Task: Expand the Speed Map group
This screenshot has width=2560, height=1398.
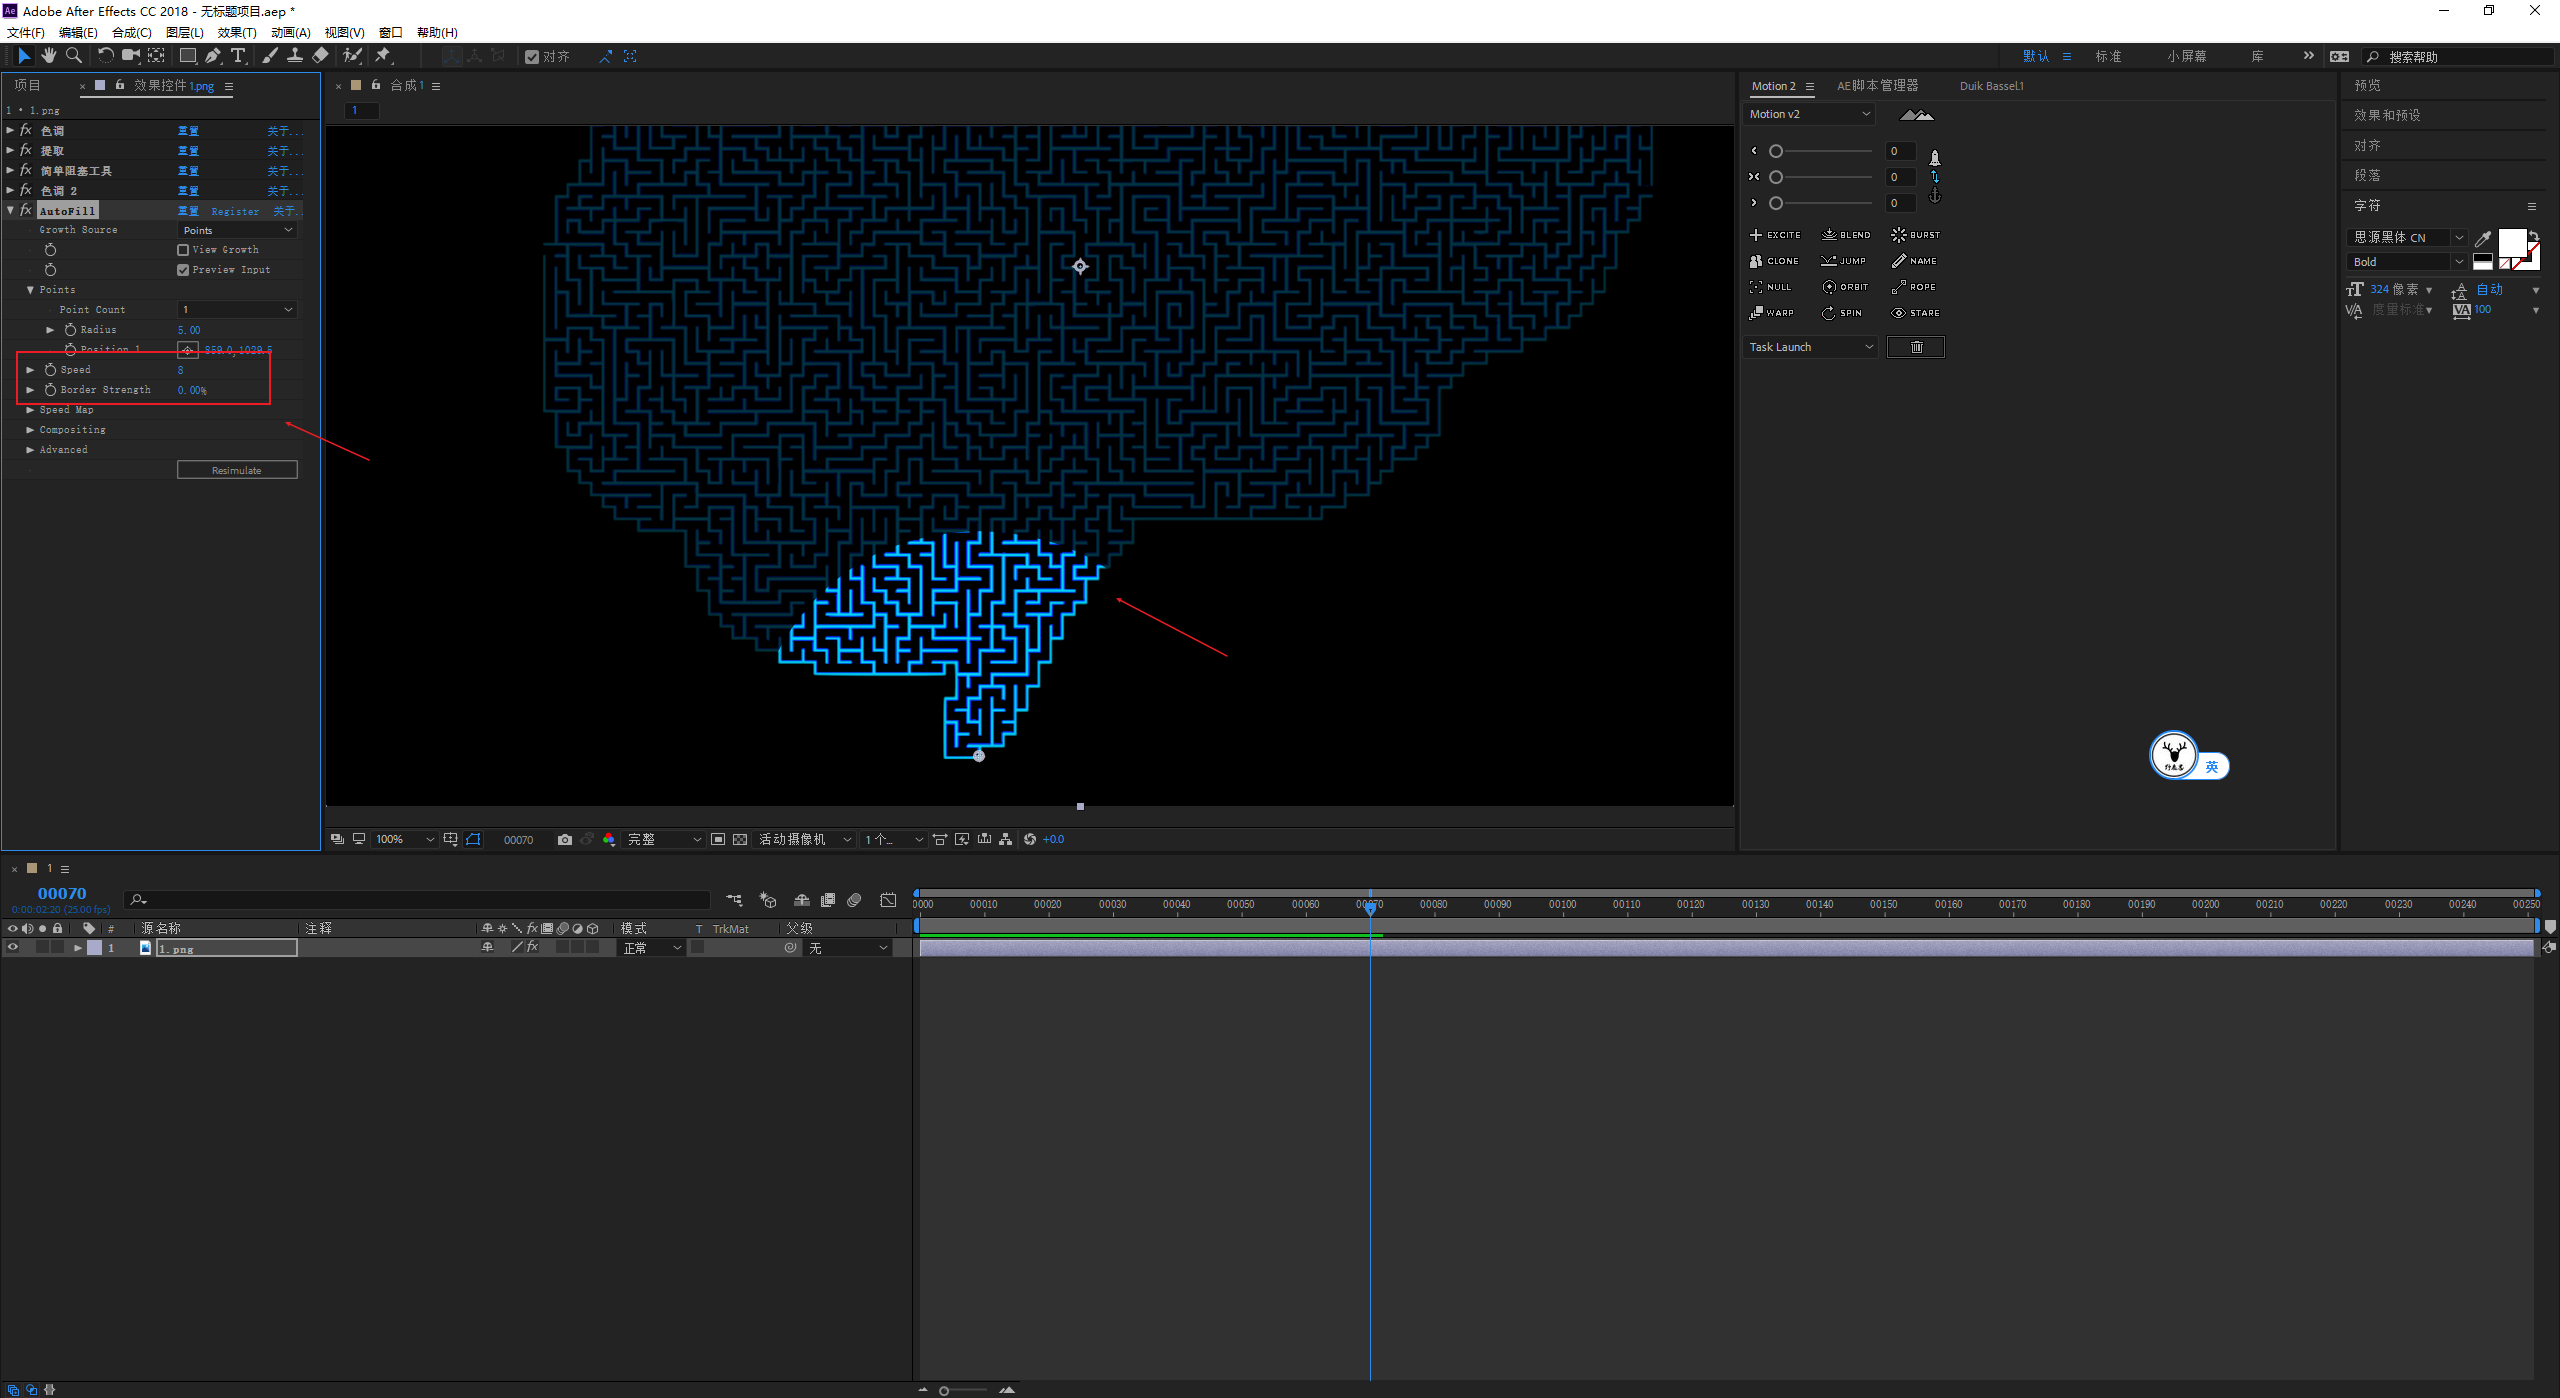Action: [30, 410]
